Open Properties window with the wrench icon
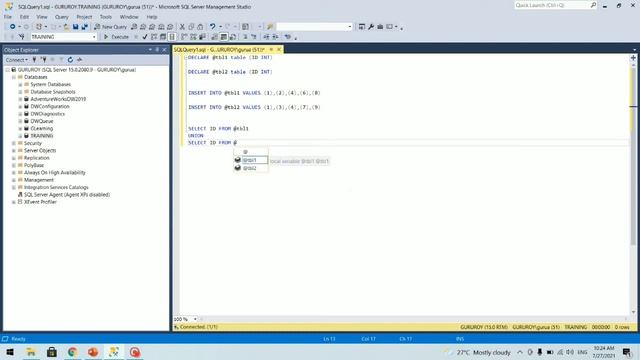 [371, 27]
